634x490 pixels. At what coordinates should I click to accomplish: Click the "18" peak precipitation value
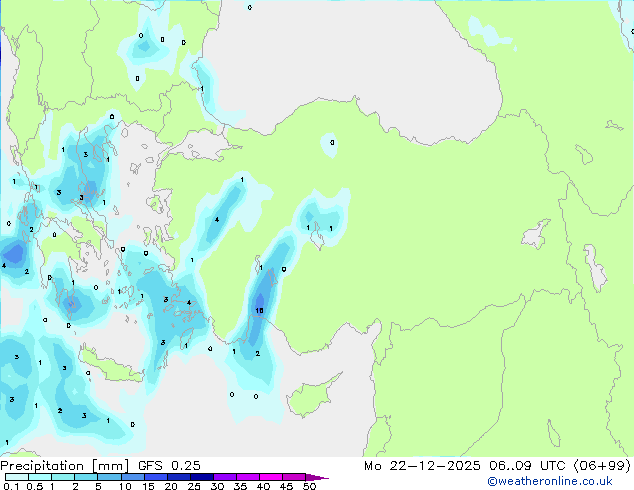click(x=259, y=311)
